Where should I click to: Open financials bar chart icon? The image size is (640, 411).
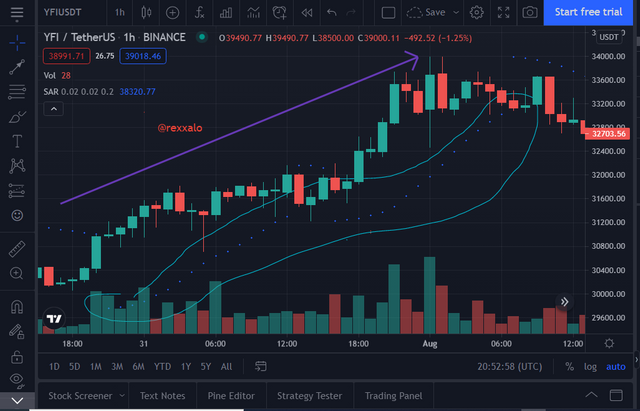click(226, 13)
